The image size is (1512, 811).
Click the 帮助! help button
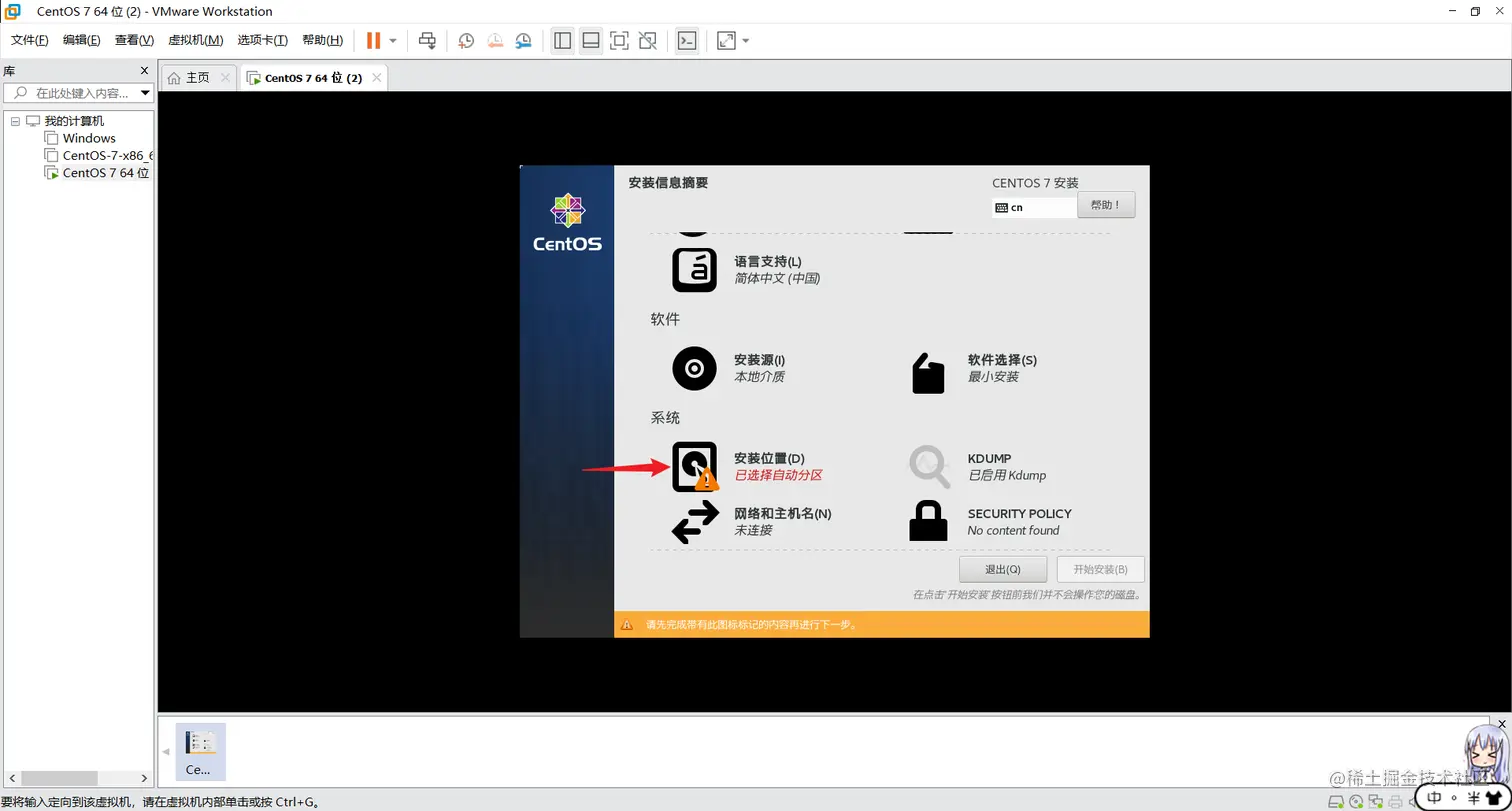coord(1106,205)
